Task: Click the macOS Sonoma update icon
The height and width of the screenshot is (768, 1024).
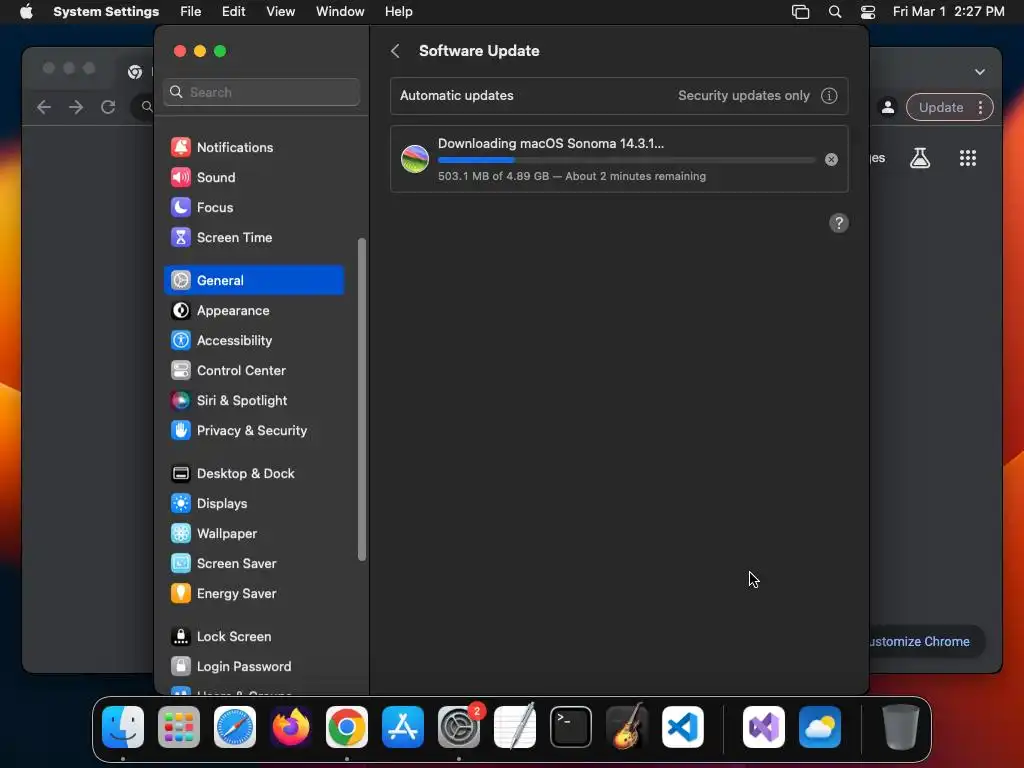Action: [415, 159]
